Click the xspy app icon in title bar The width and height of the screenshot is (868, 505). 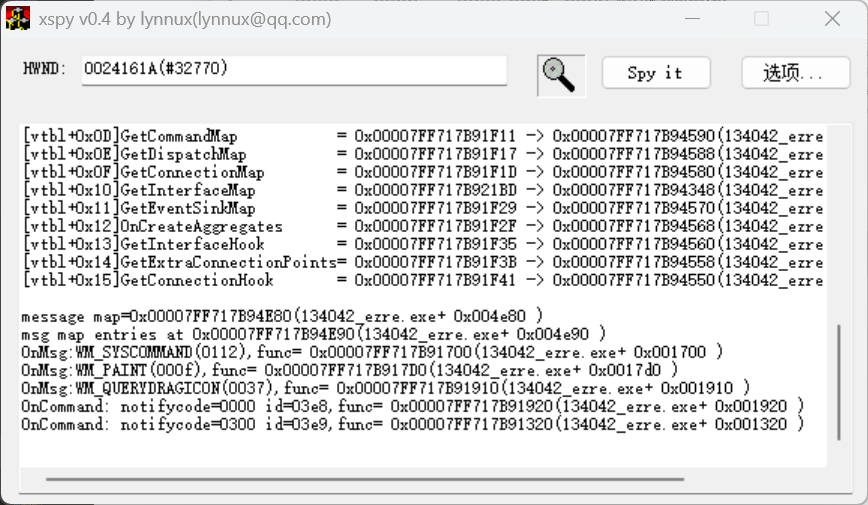coord(17,19)
